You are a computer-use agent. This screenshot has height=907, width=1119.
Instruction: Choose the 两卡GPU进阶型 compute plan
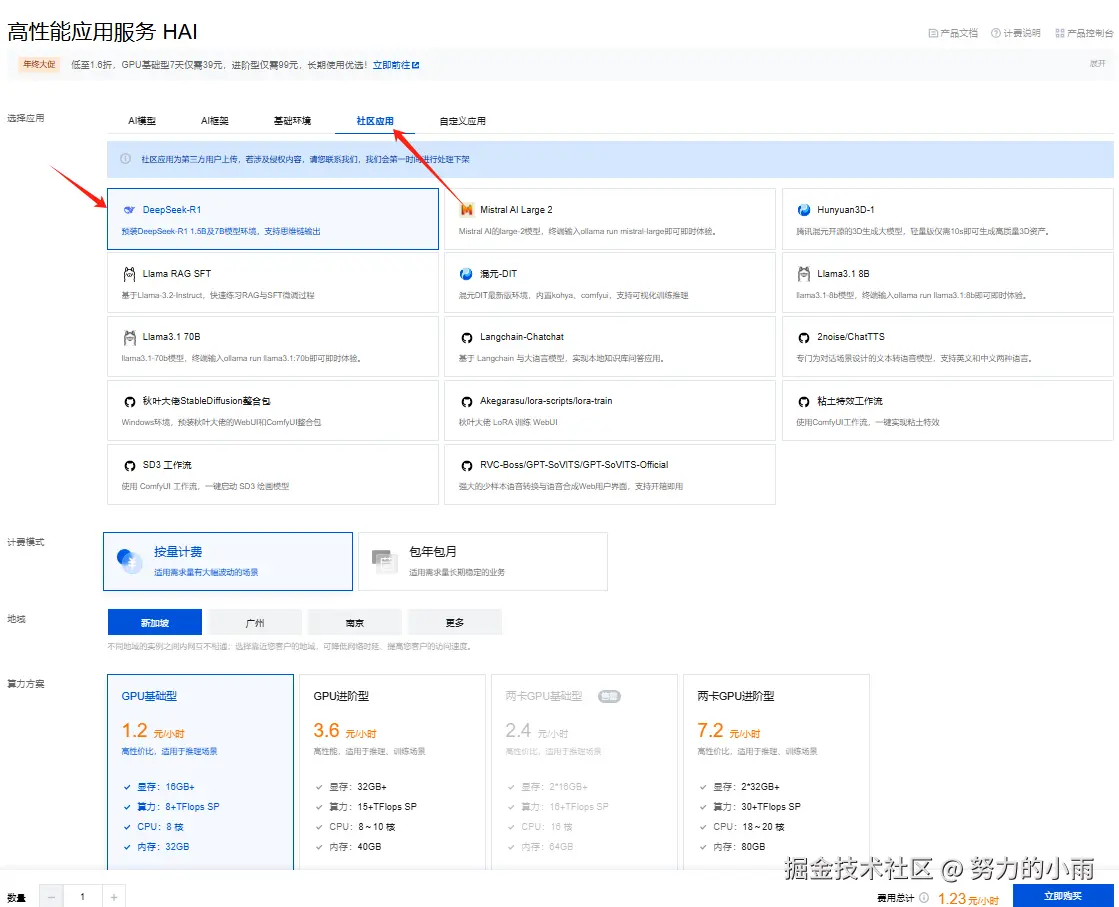click(x=776, y=772)
